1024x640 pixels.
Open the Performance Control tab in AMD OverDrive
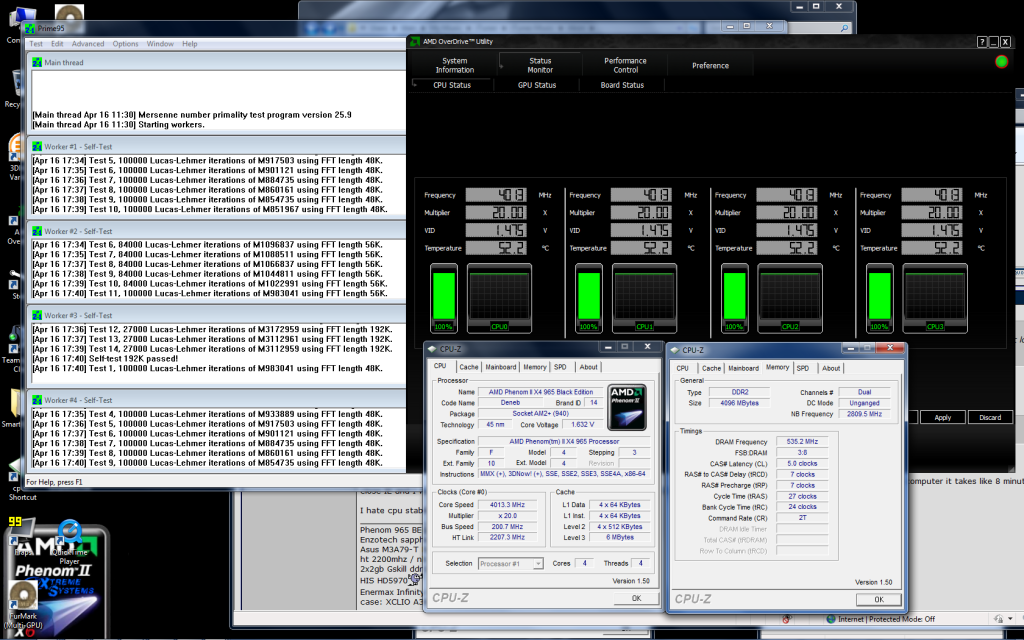626,65
